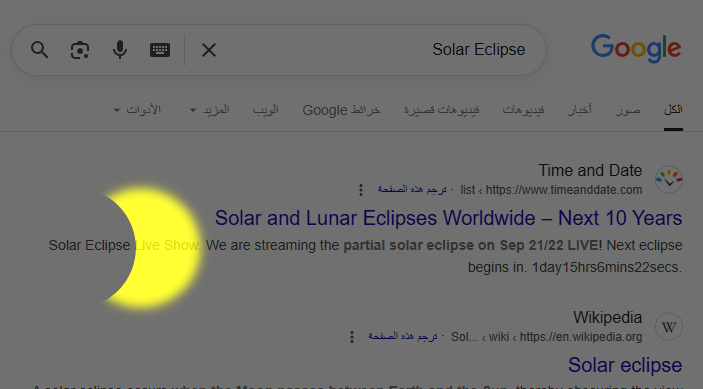Screen dimensions: 703x389
Task: Click the magnifier search icon
Action: (x=39, y=50)
